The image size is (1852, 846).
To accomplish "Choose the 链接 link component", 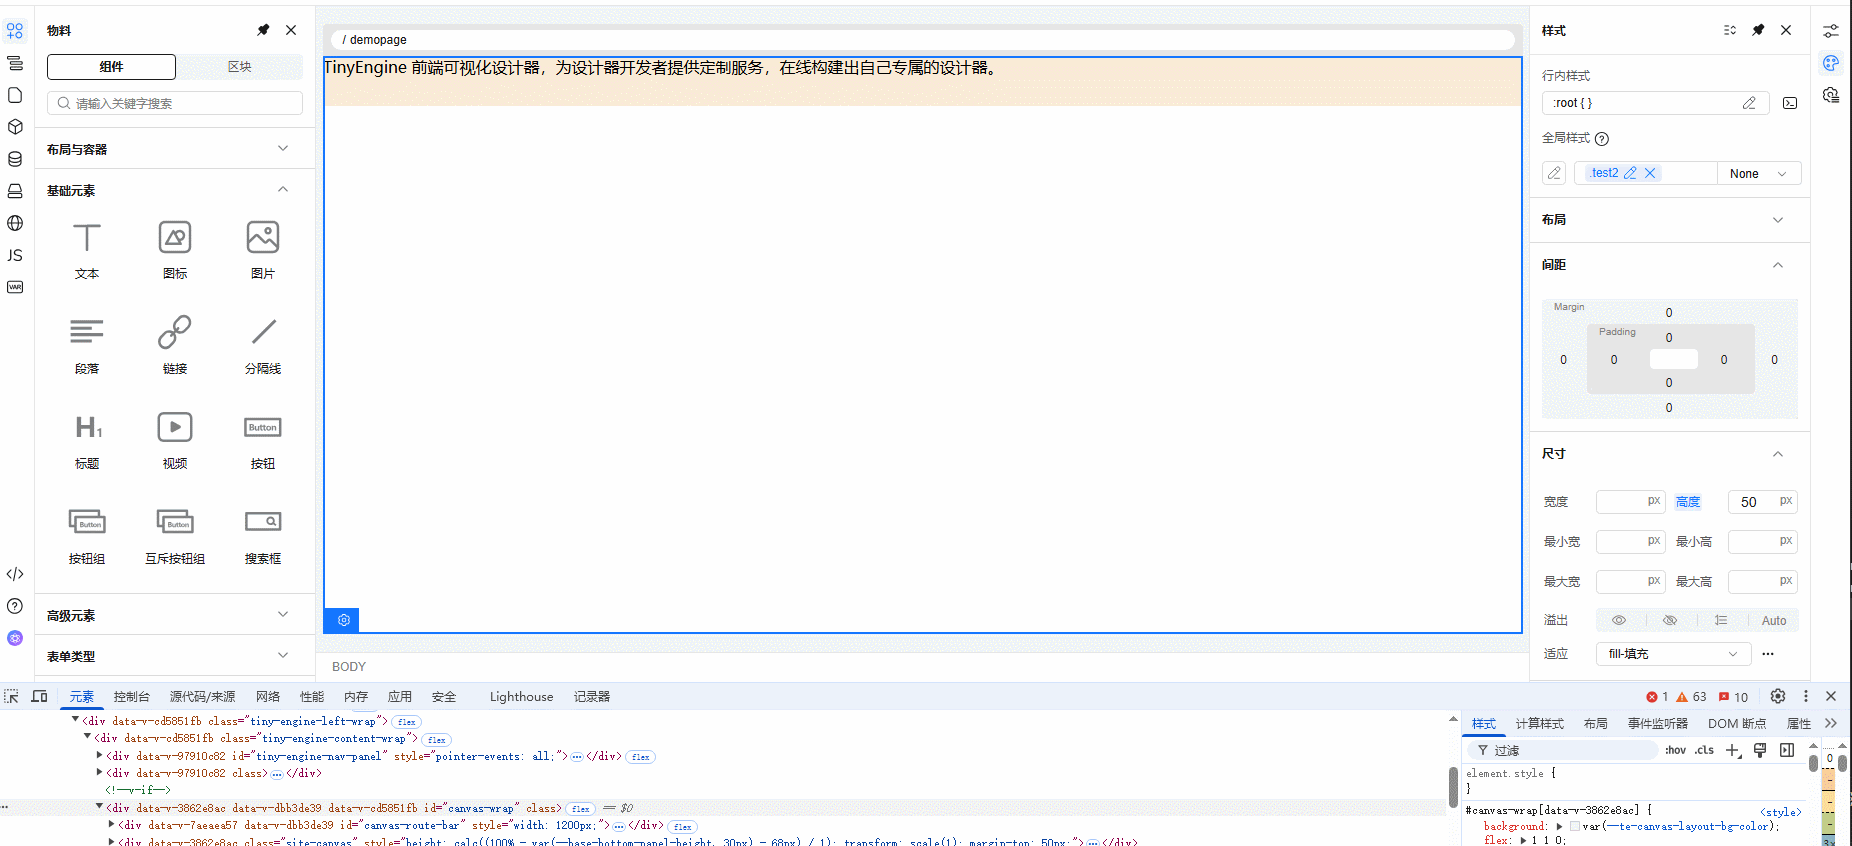I will pos(175,344).
